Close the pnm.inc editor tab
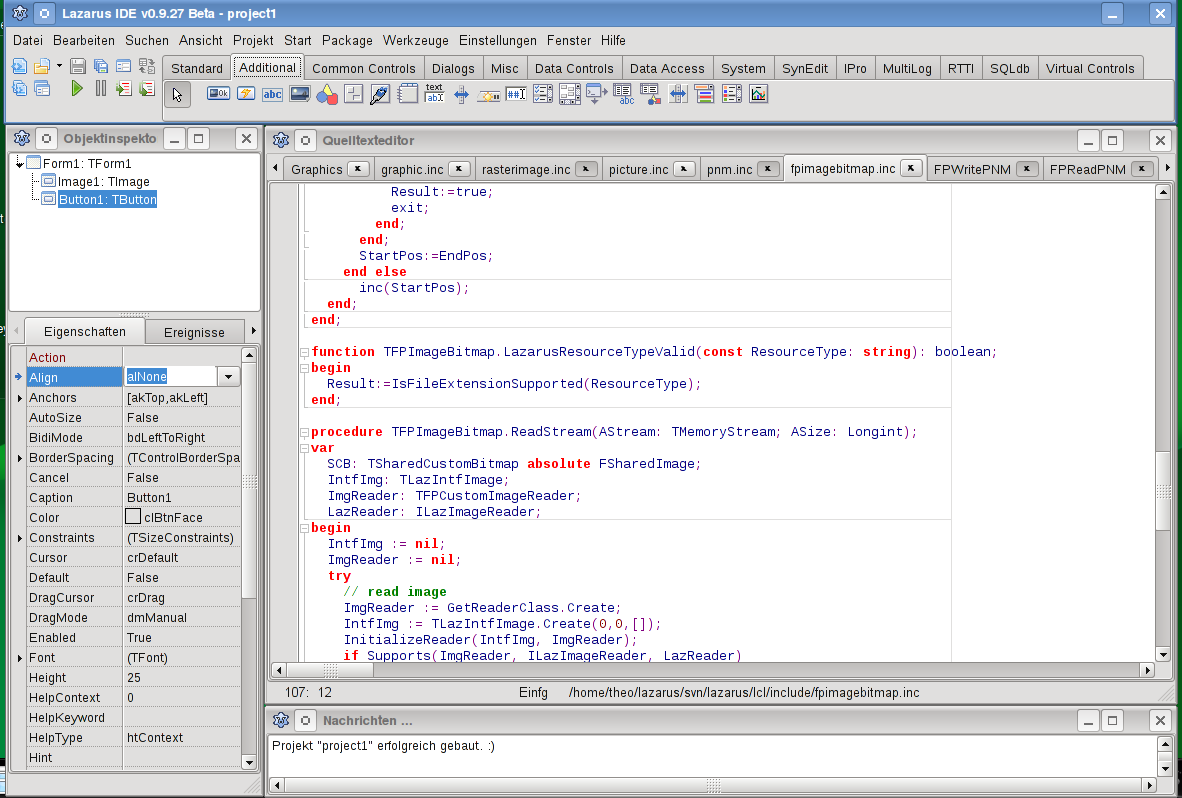The image size is (1182, 798). (x=768, y=169)
